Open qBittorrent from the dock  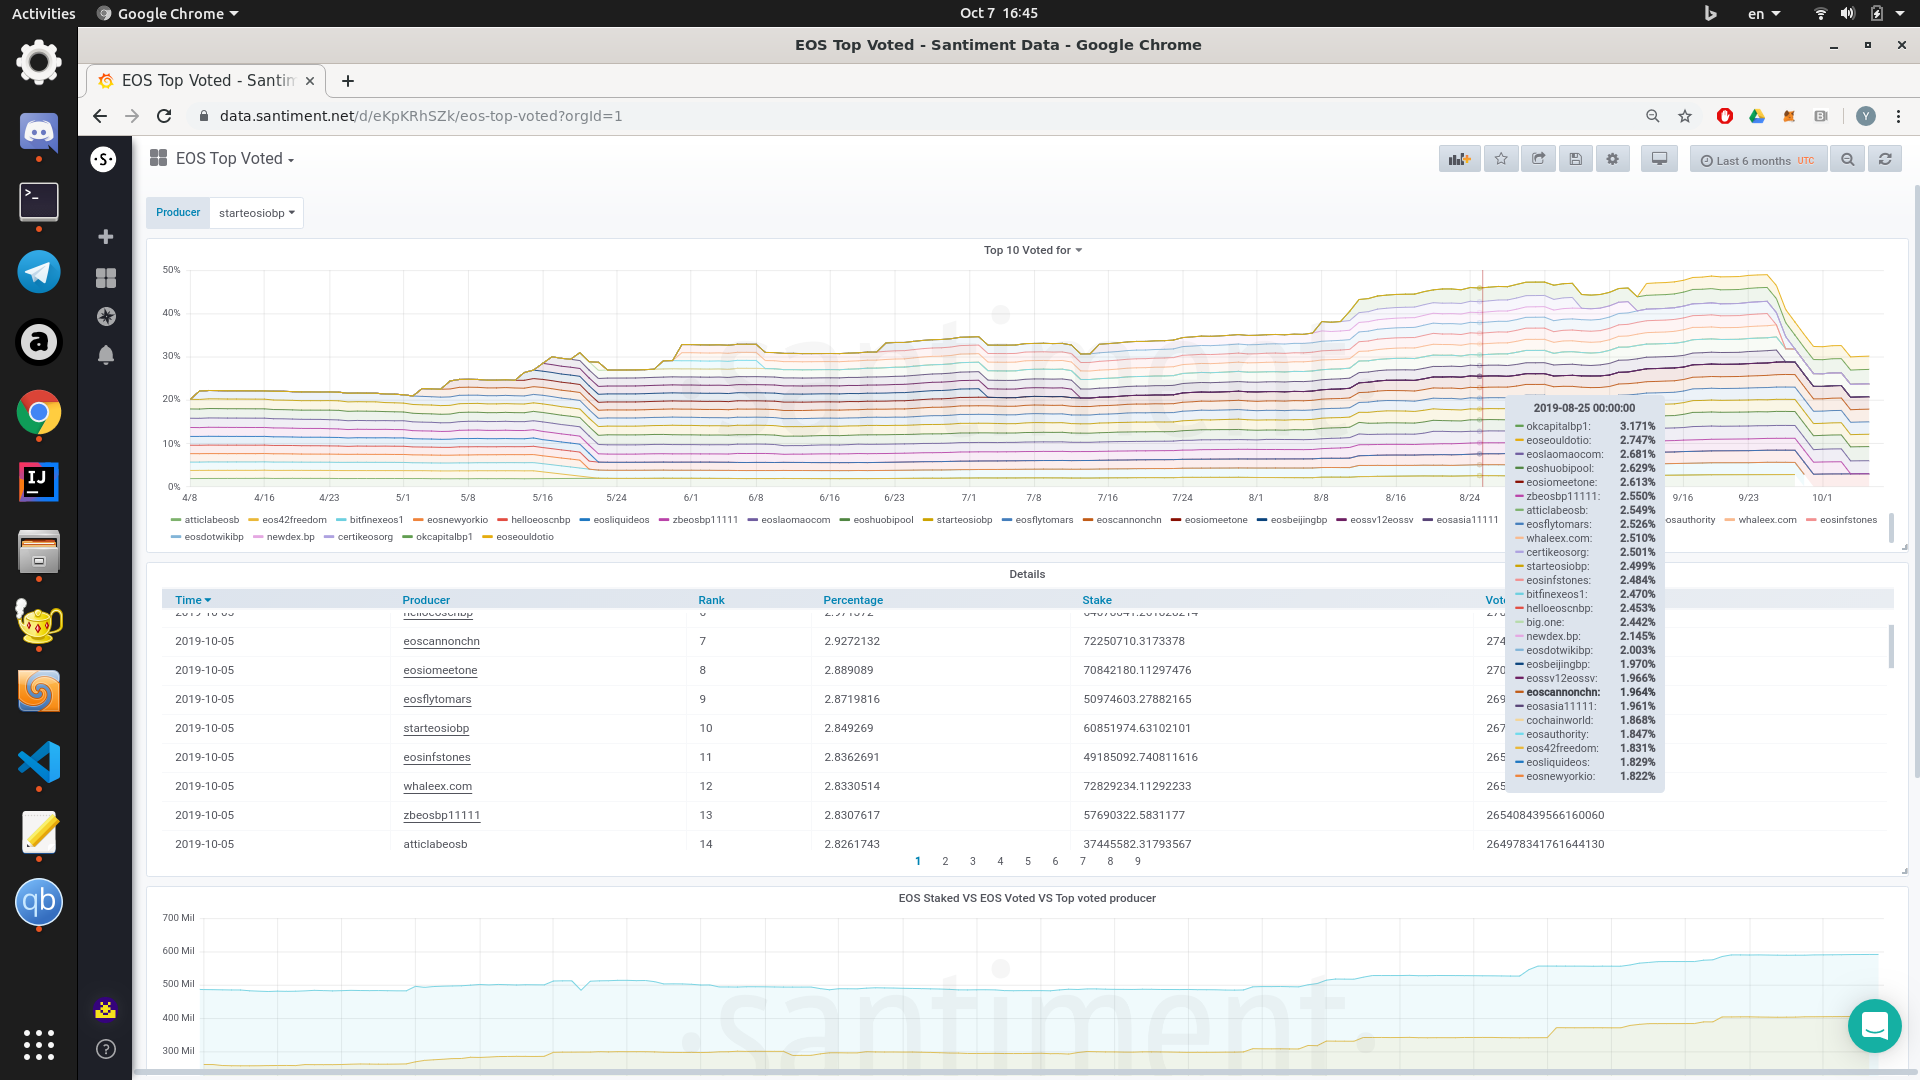pyautogui.click(x=39, y=902)
